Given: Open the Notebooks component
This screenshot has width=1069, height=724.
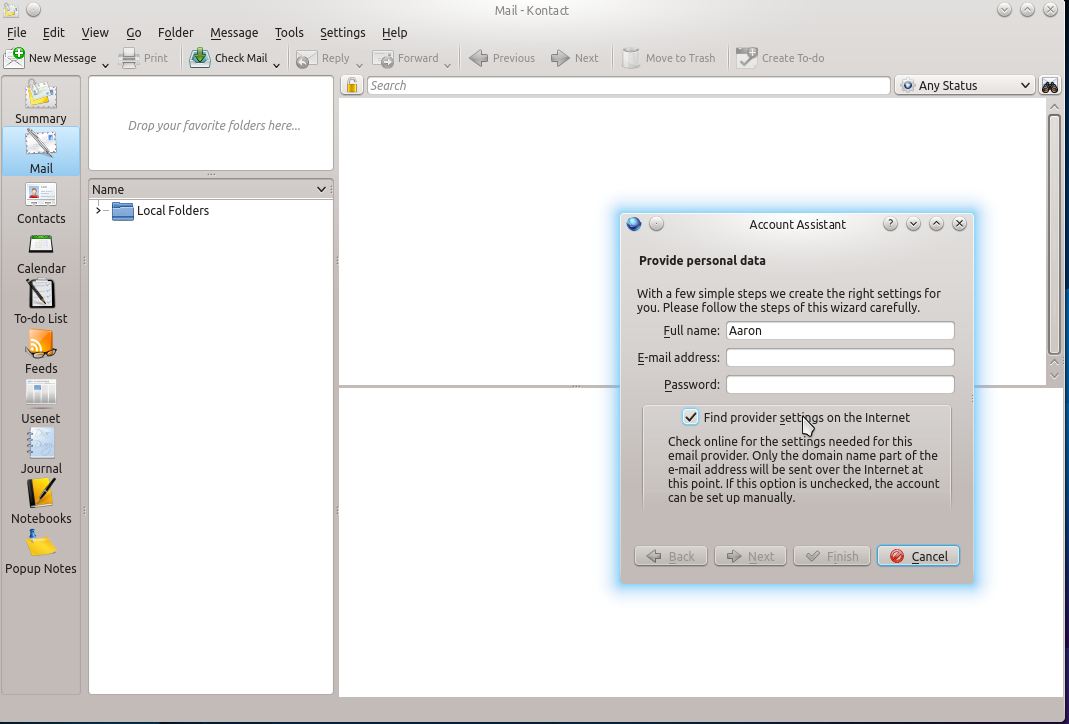Looking at the screenshot, I should (x=41, y=502).
